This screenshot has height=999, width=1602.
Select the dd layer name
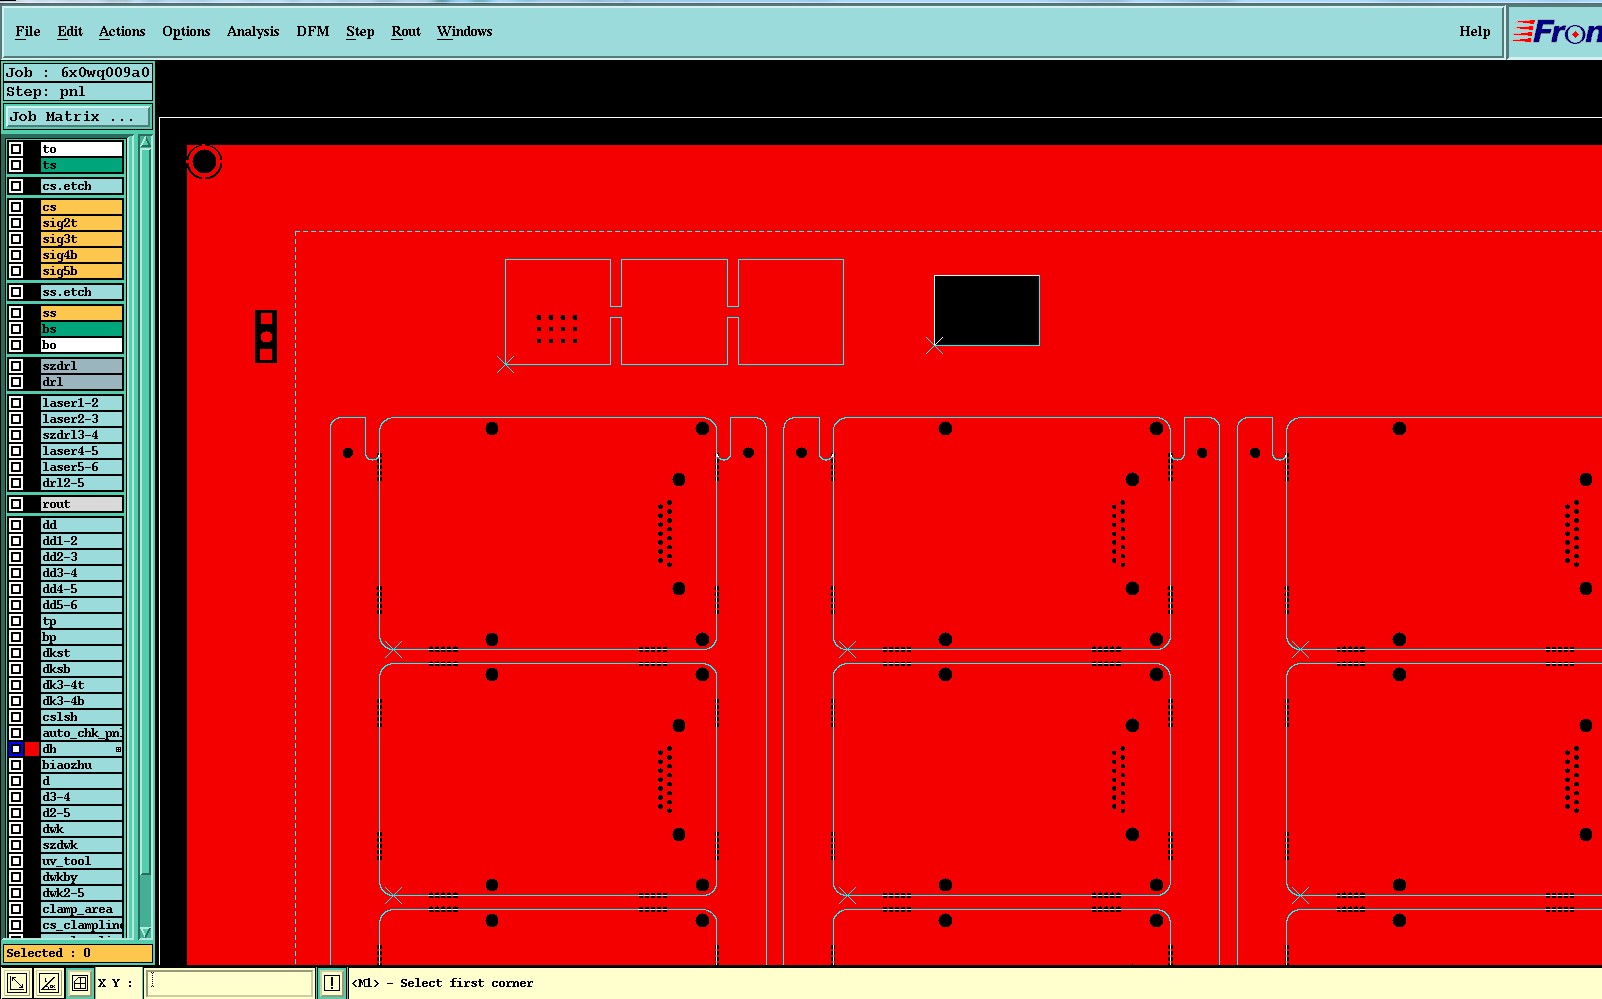[82, 525]
